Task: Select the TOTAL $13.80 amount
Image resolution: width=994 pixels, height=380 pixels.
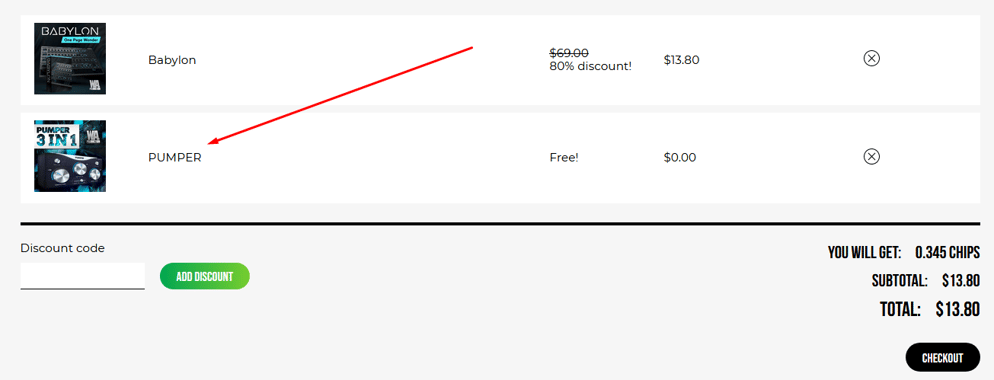Action: (x=958, y=310)
